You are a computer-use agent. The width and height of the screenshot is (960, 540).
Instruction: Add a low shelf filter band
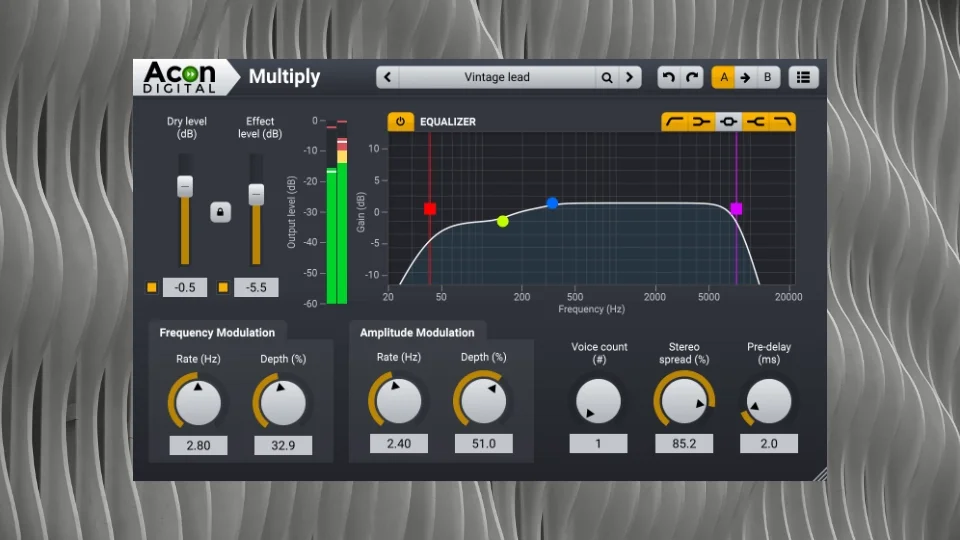(702, 122)
